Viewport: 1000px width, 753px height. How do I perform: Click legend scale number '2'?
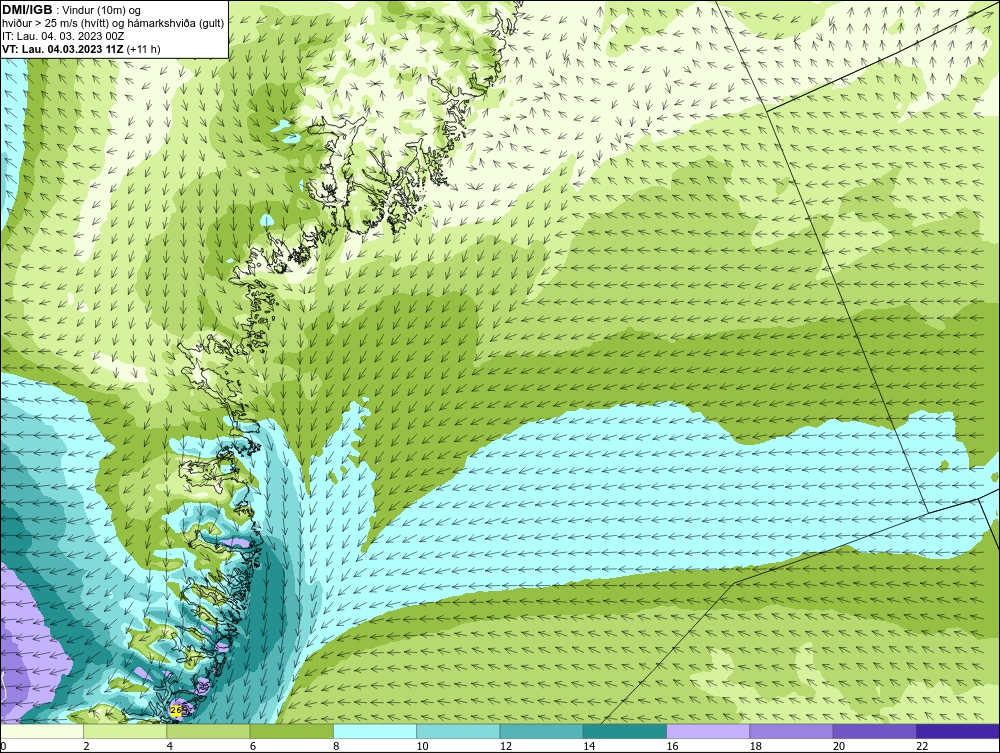(86, 747)
